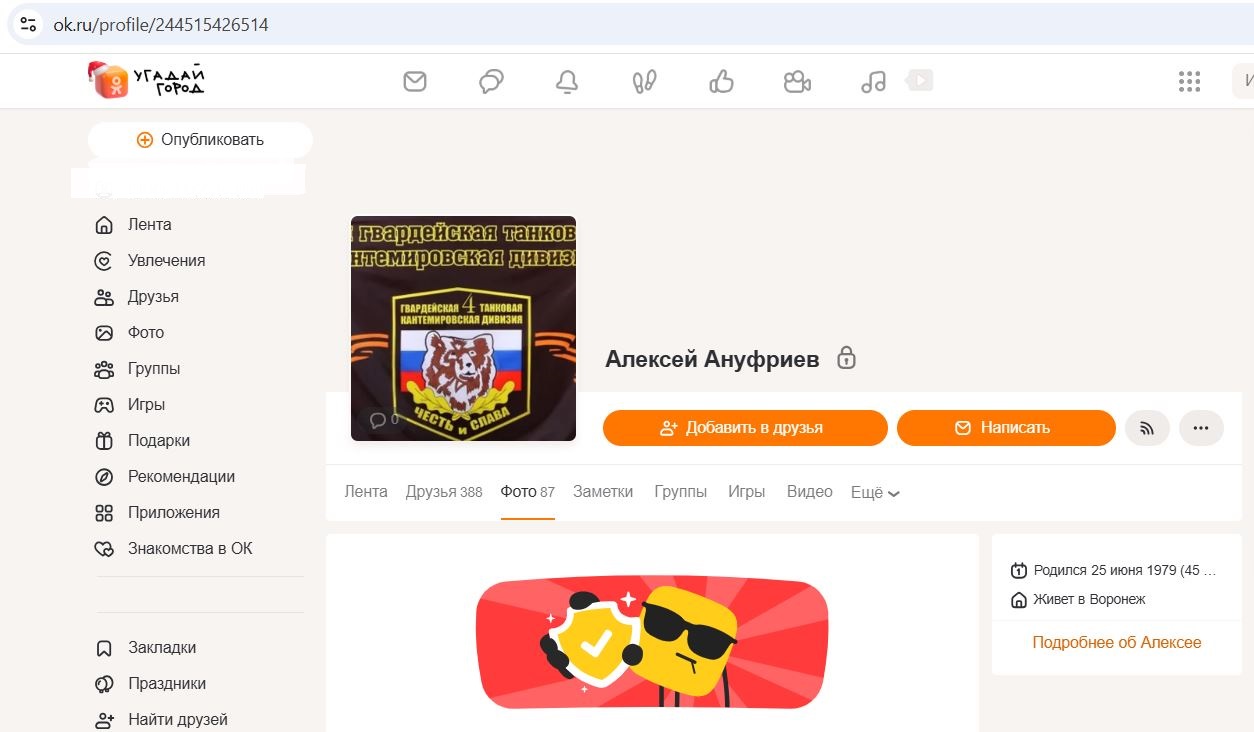
Task: Click the Опубликовать publish button
Action: point(200,140)
